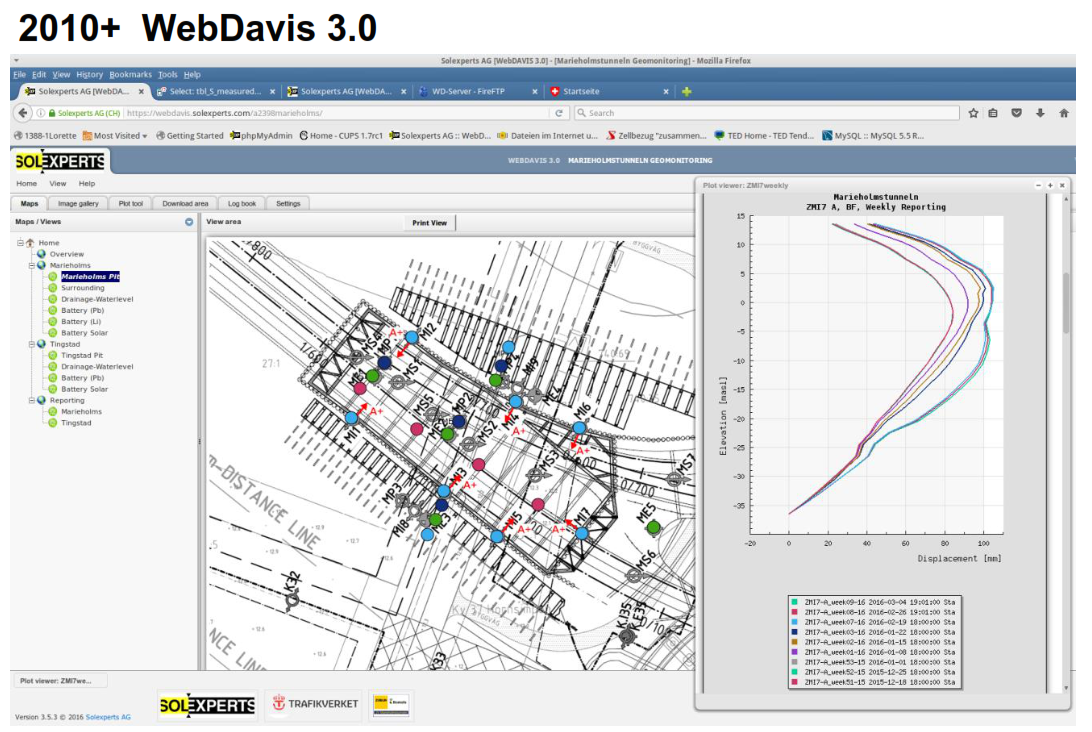
Task: Switch to the Image gallery tab
Action: pyautogui.click(x=78, y=203)
